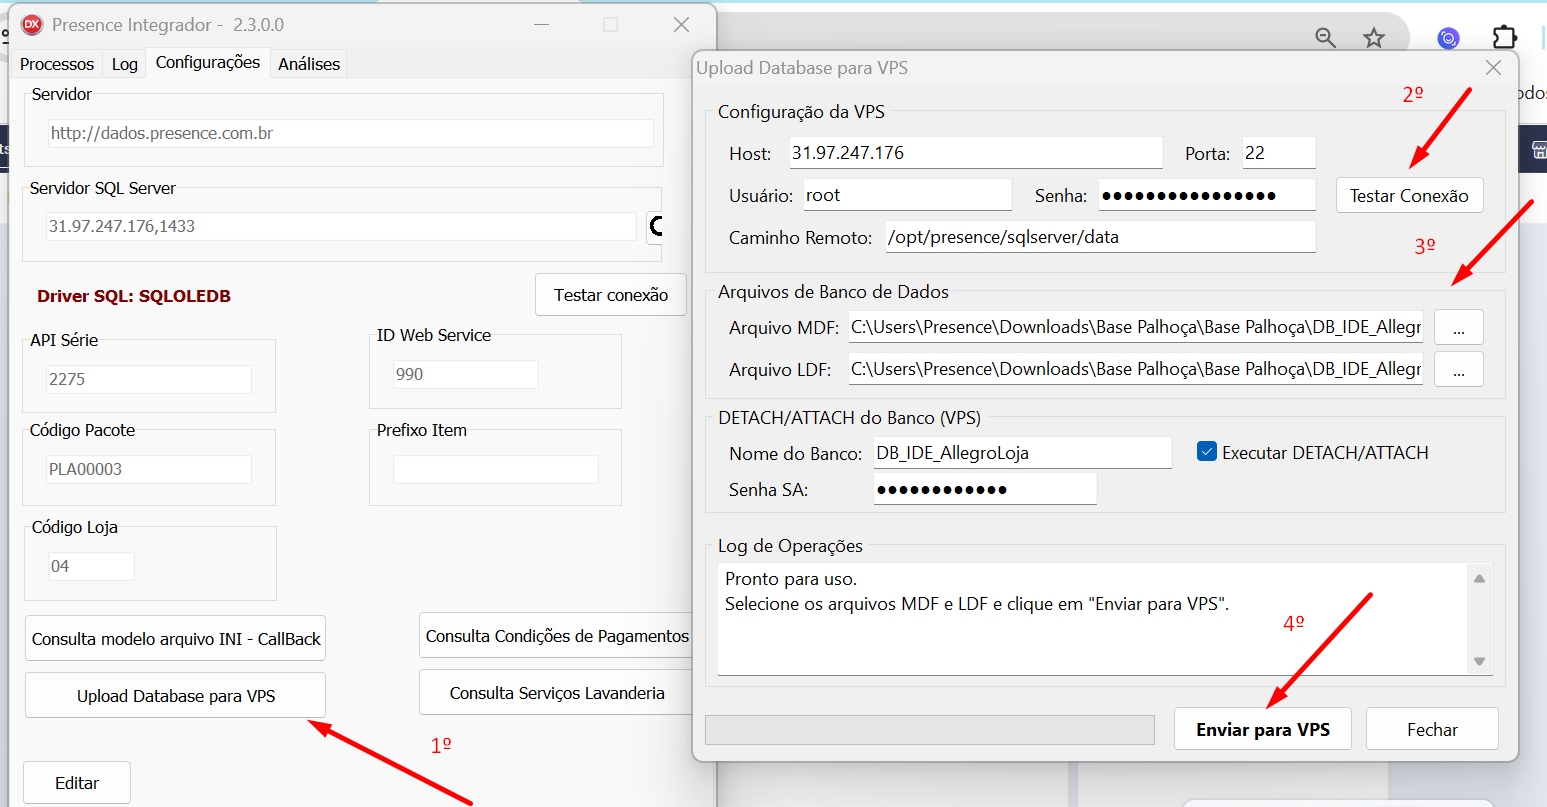Browse for the Arquivo MDF file

(1458, 327)
